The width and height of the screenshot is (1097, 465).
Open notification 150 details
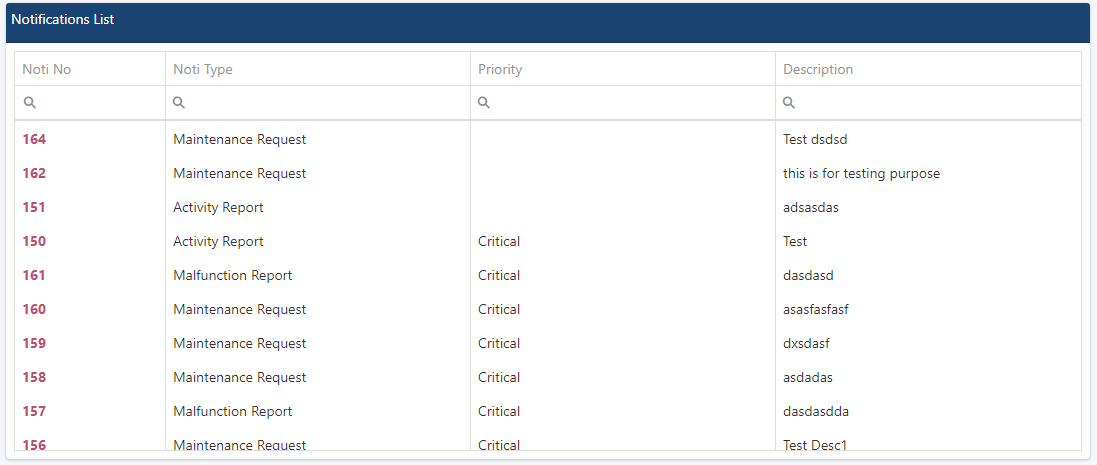[34, 241]
